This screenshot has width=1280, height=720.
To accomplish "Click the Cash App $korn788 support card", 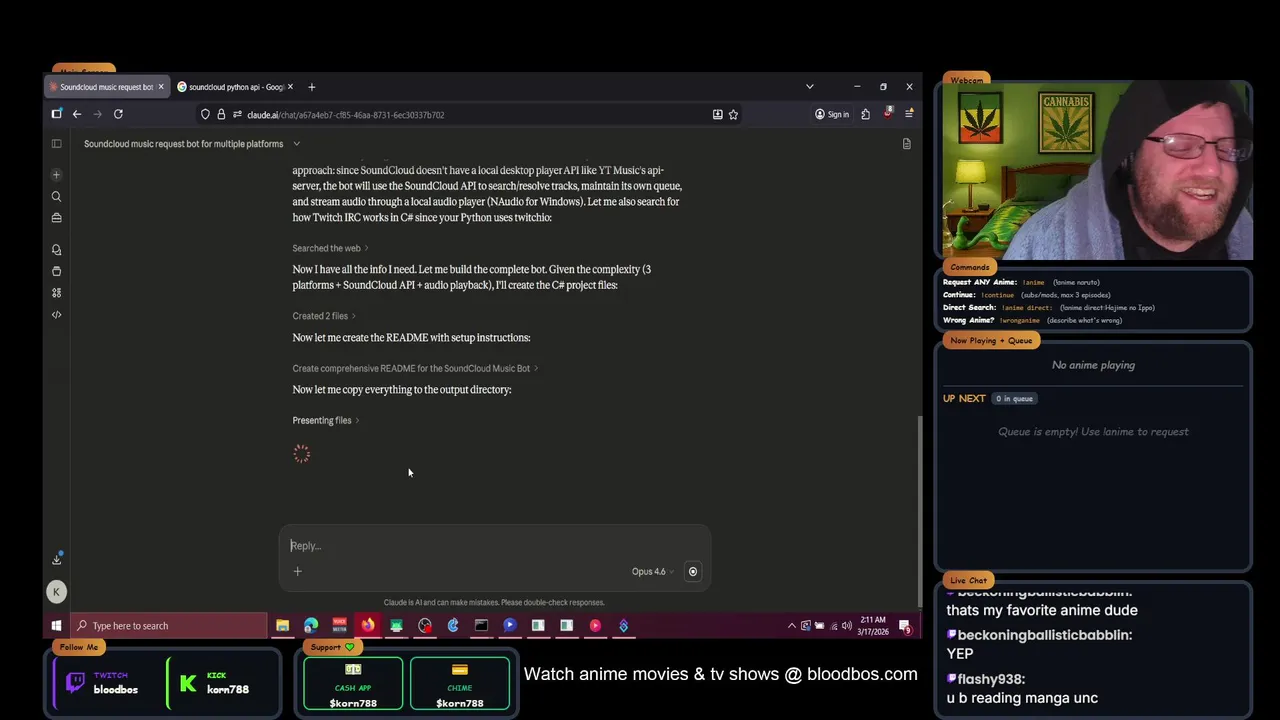I will (x=353, y=685).
